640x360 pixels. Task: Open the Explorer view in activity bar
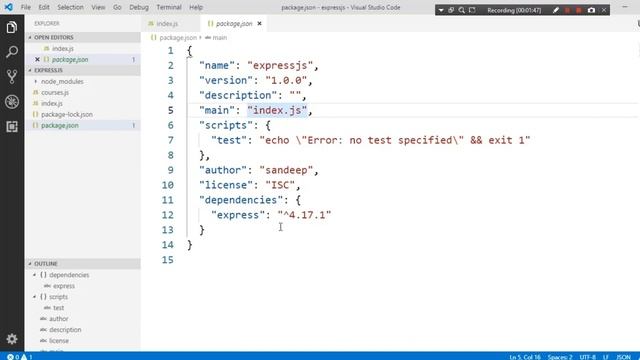click(x=12, y=27)
